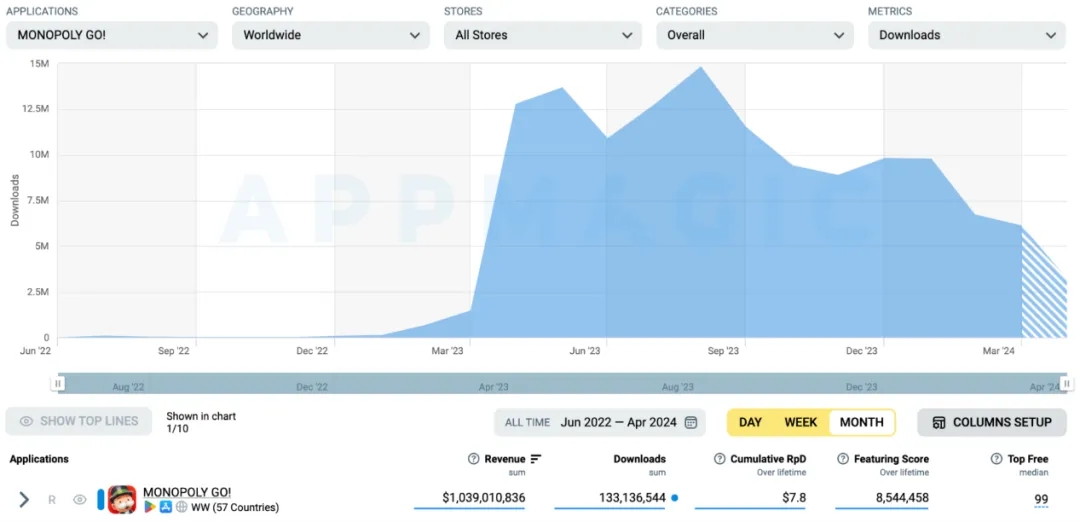Switch chart granularity to WEEK
The image size is (1080, 522).
(800, 422)
